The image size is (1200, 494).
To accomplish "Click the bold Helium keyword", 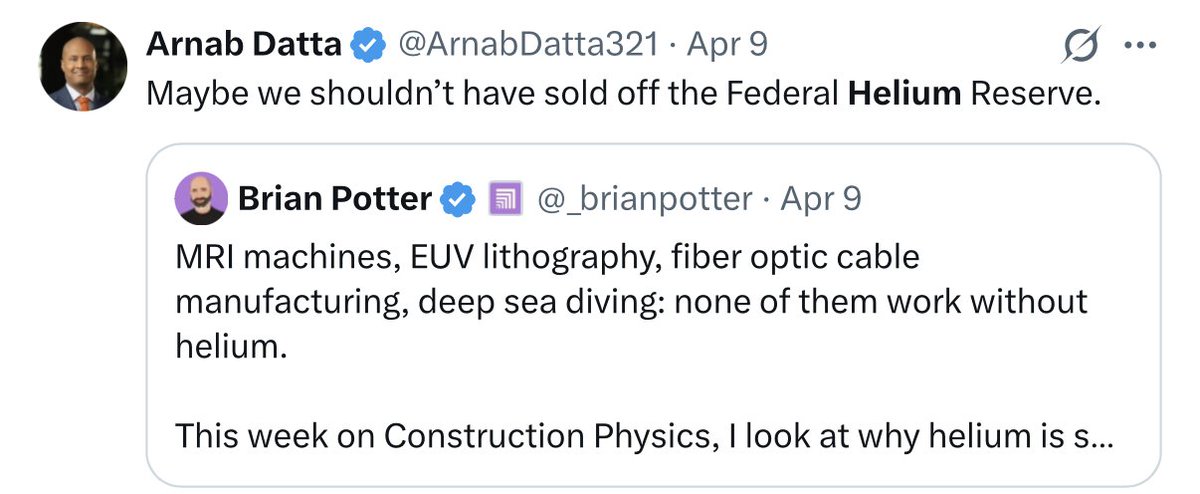I will (904, 94).
